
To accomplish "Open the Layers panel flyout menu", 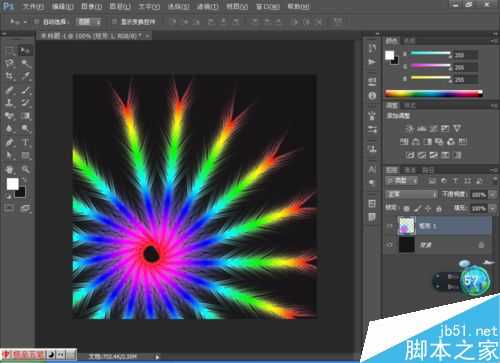I will pyautogui.click(x=494, y=170).
